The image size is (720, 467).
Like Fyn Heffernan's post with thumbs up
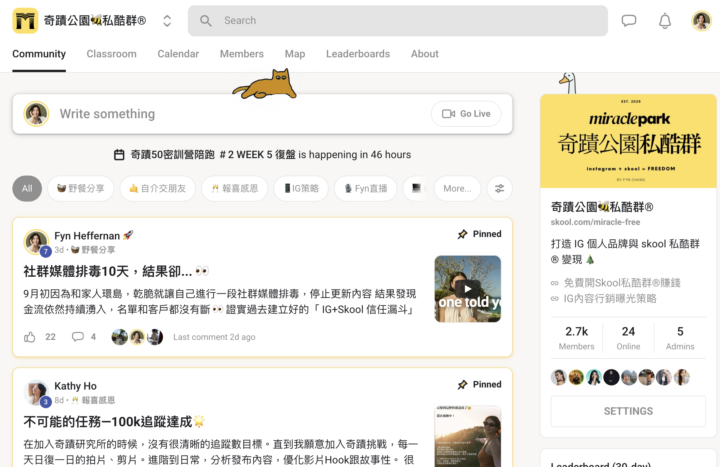click(x=30, y=337)
